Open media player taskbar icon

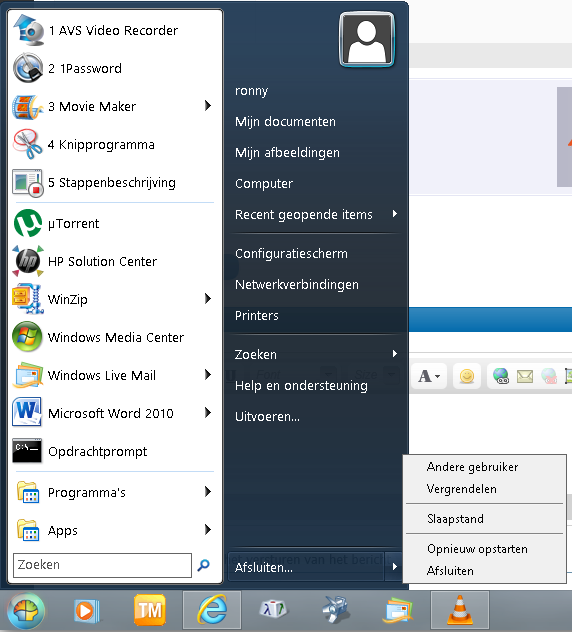point(86,611)
